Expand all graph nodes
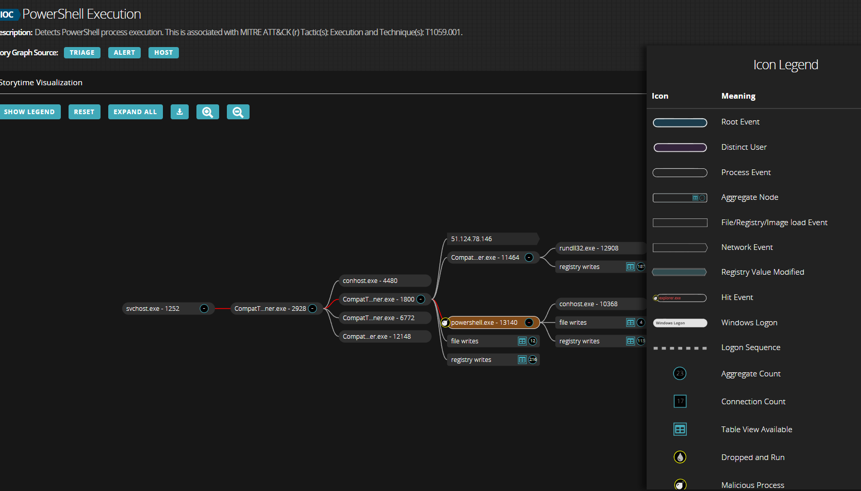861x491 pixels. click(135, 111)
